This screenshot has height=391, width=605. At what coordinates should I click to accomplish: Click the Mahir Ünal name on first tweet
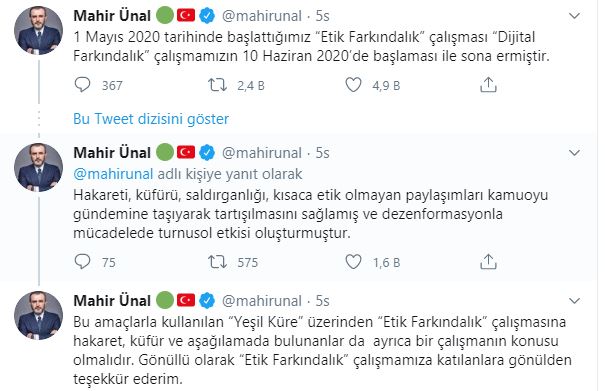pos(112,16)
